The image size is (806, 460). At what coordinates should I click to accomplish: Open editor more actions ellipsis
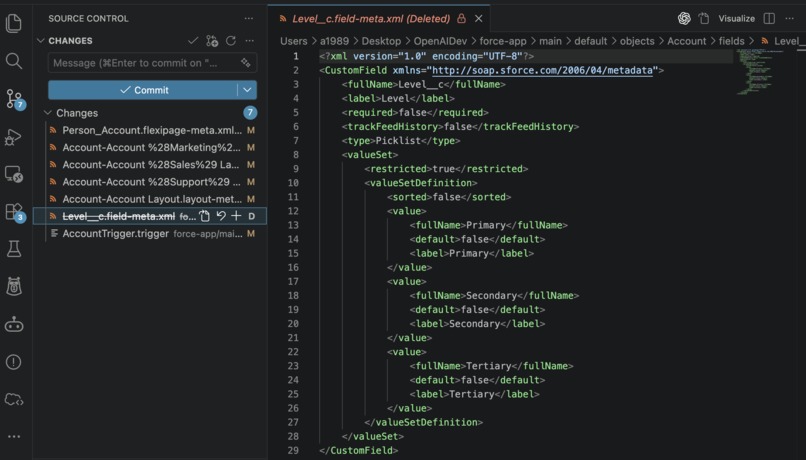[x=790, y=19]
